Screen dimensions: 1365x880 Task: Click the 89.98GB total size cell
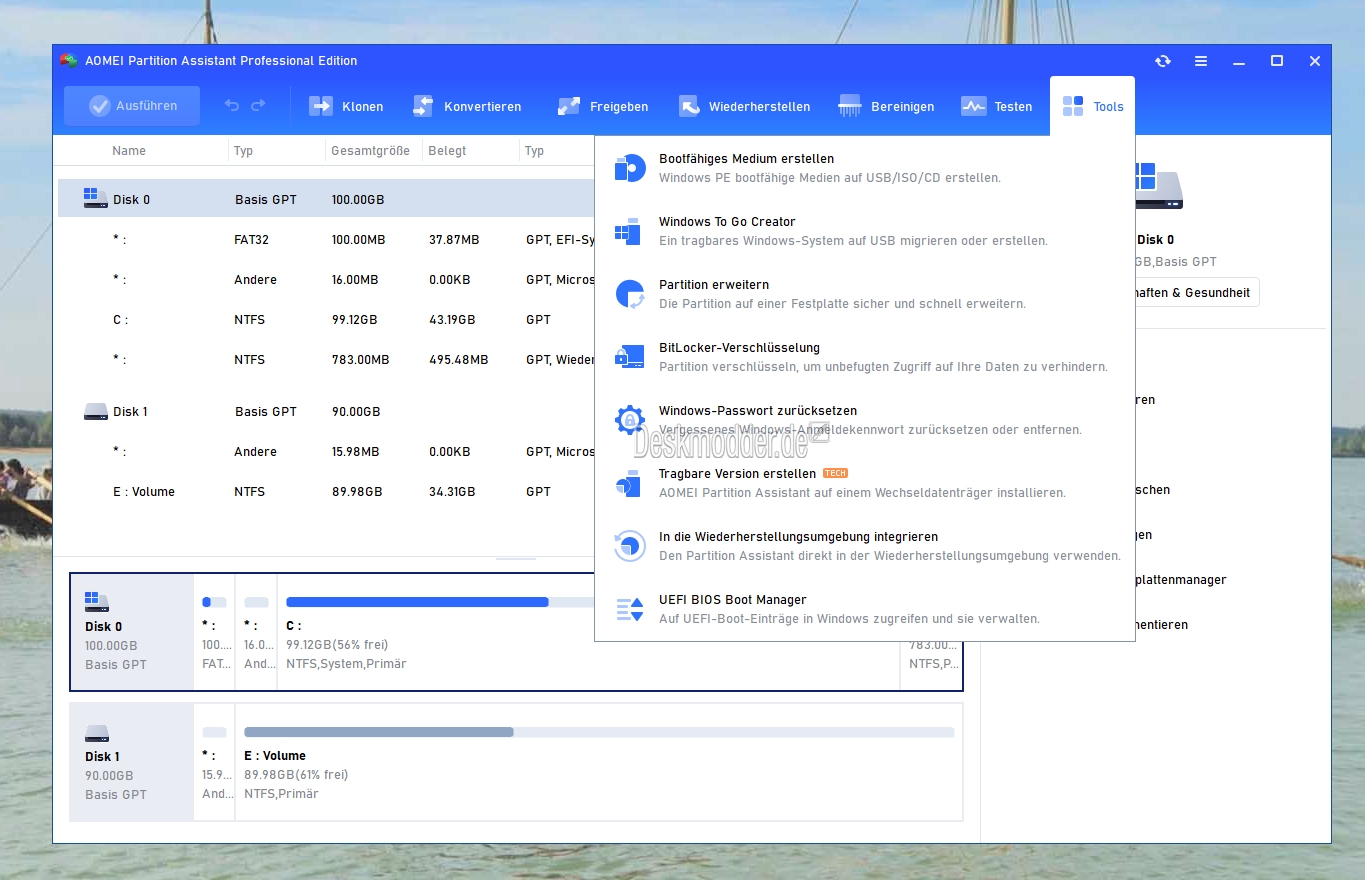click(x=357, y=492)
